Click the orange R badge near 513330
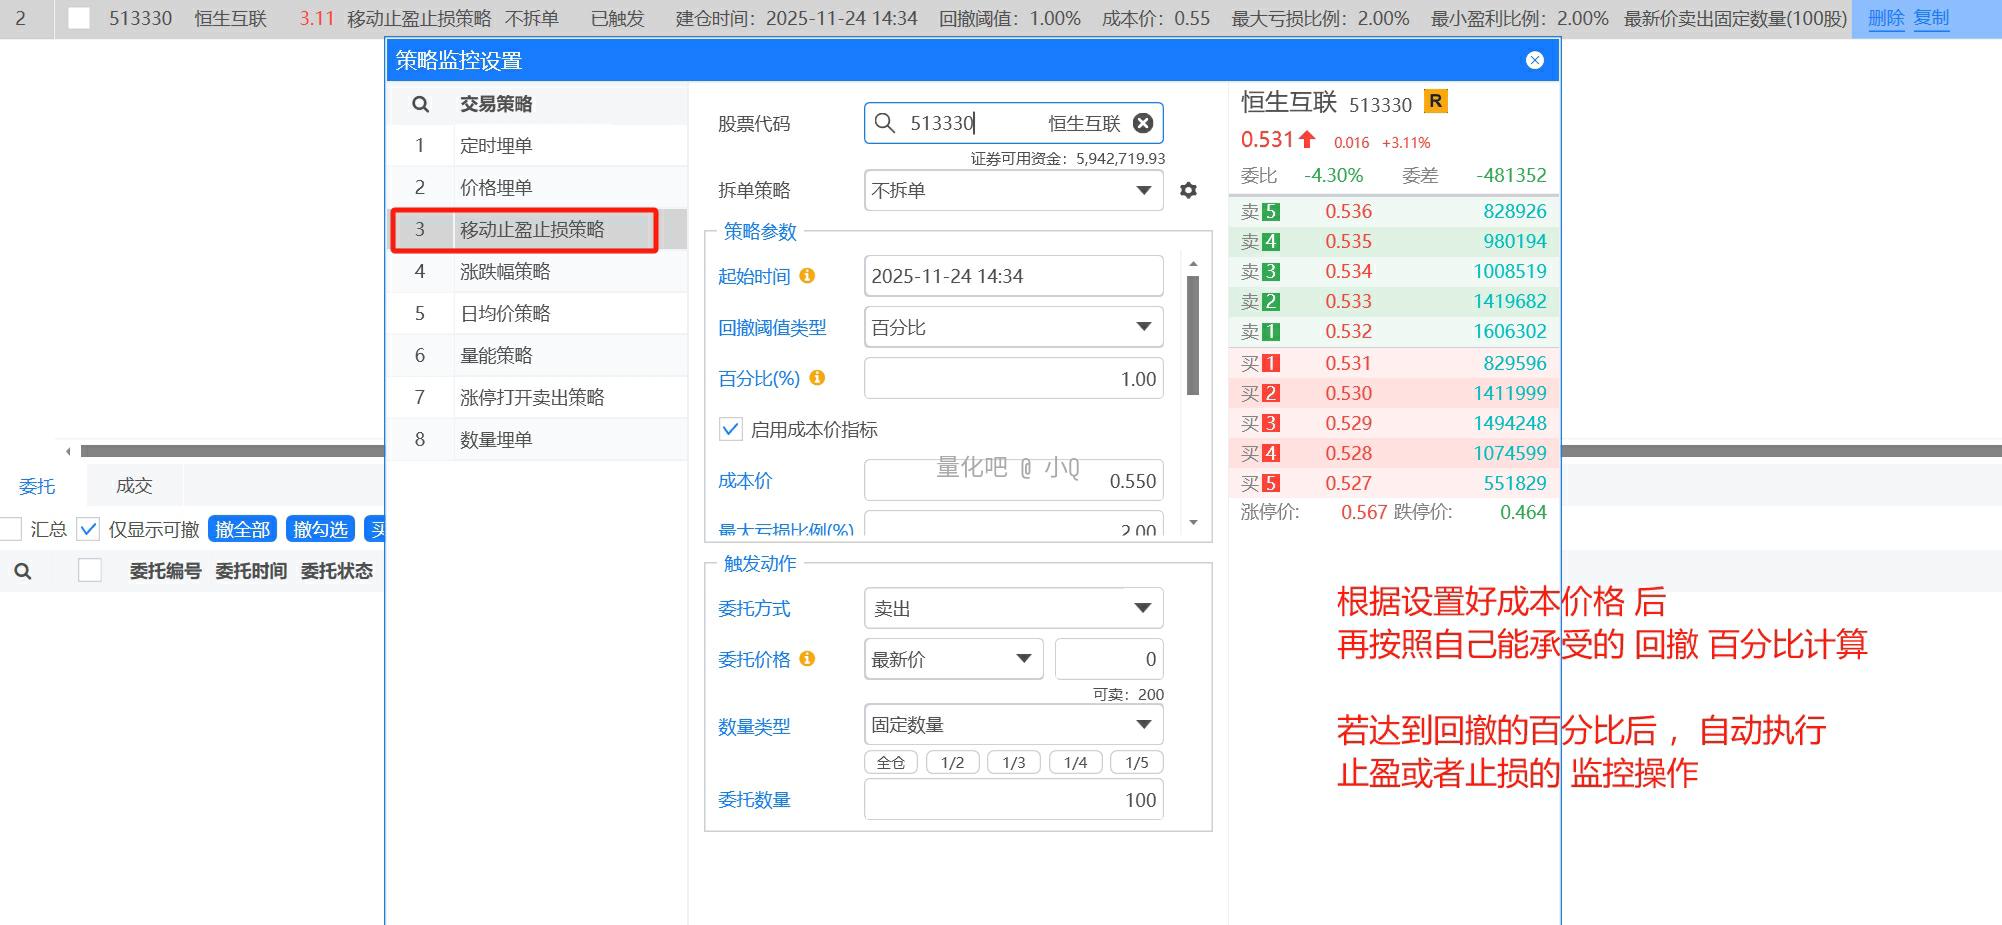The width and height of the screenshot is (2002, 925). pyautogui.click(x=1435, y=102)
